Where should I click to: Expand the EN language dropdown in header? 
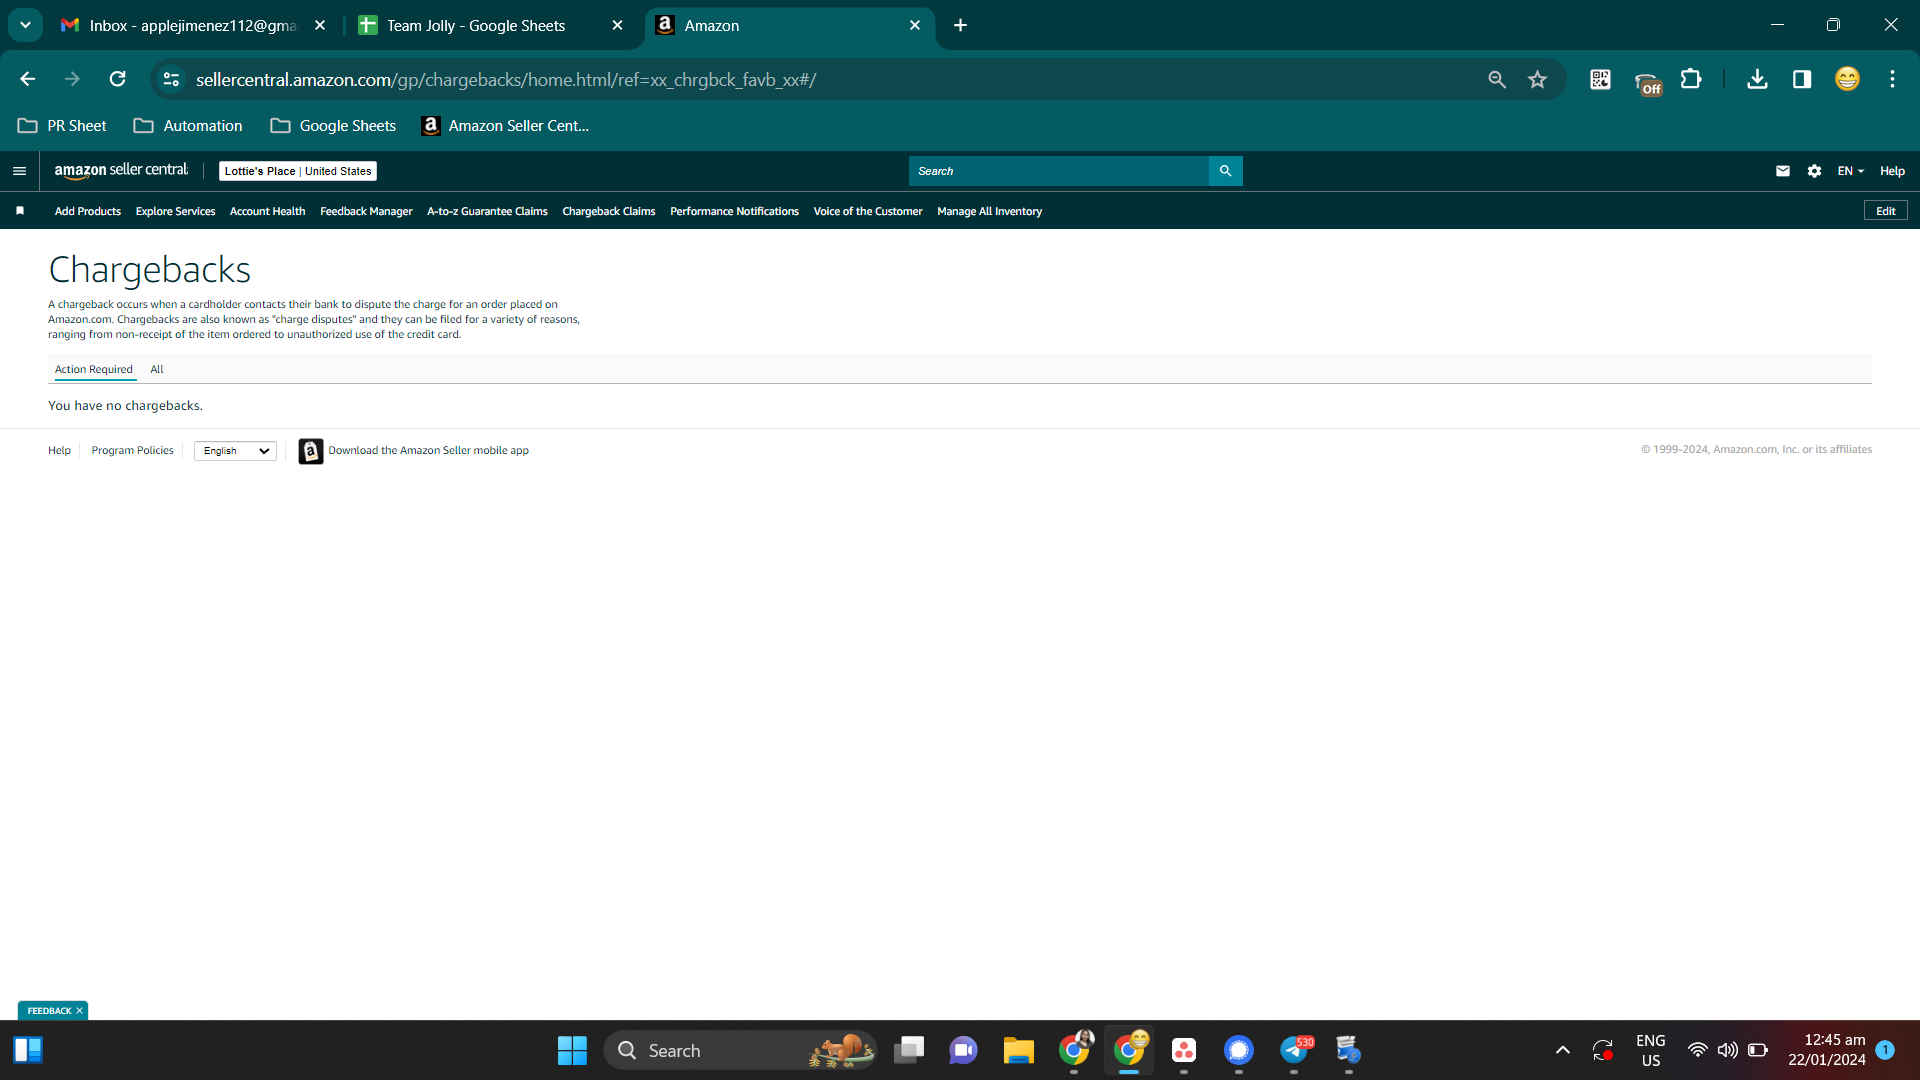pyautogui.click(x=1850, y=171)
